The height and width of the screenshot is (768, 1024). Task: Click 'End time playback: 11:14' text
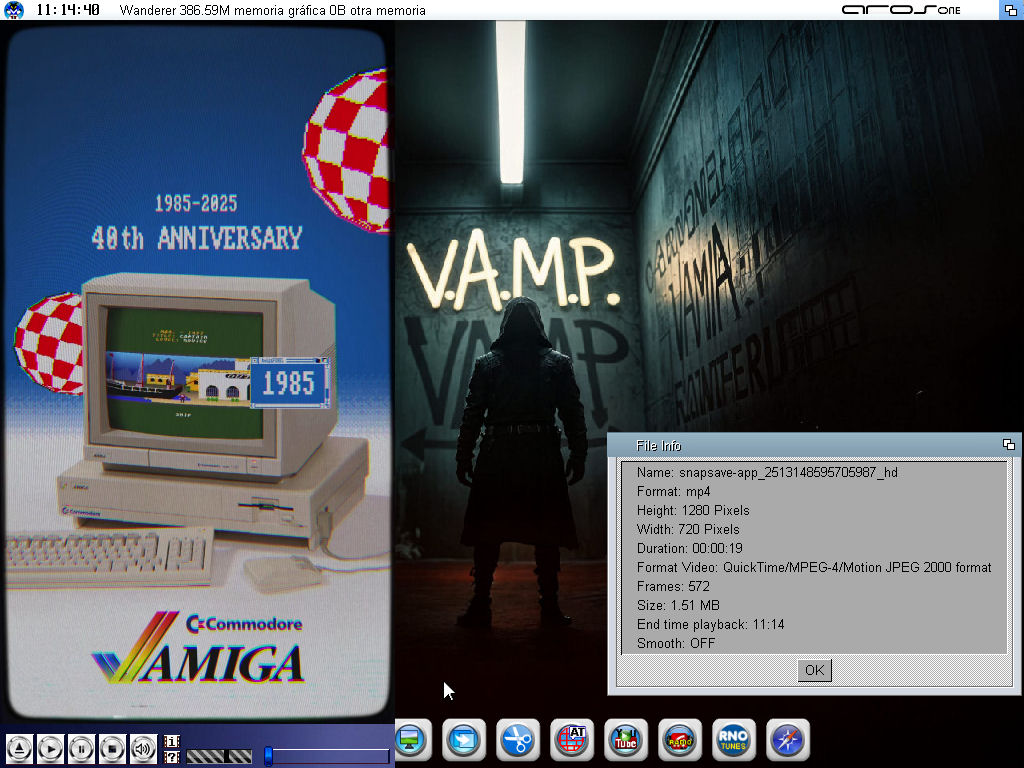point(710,624)
